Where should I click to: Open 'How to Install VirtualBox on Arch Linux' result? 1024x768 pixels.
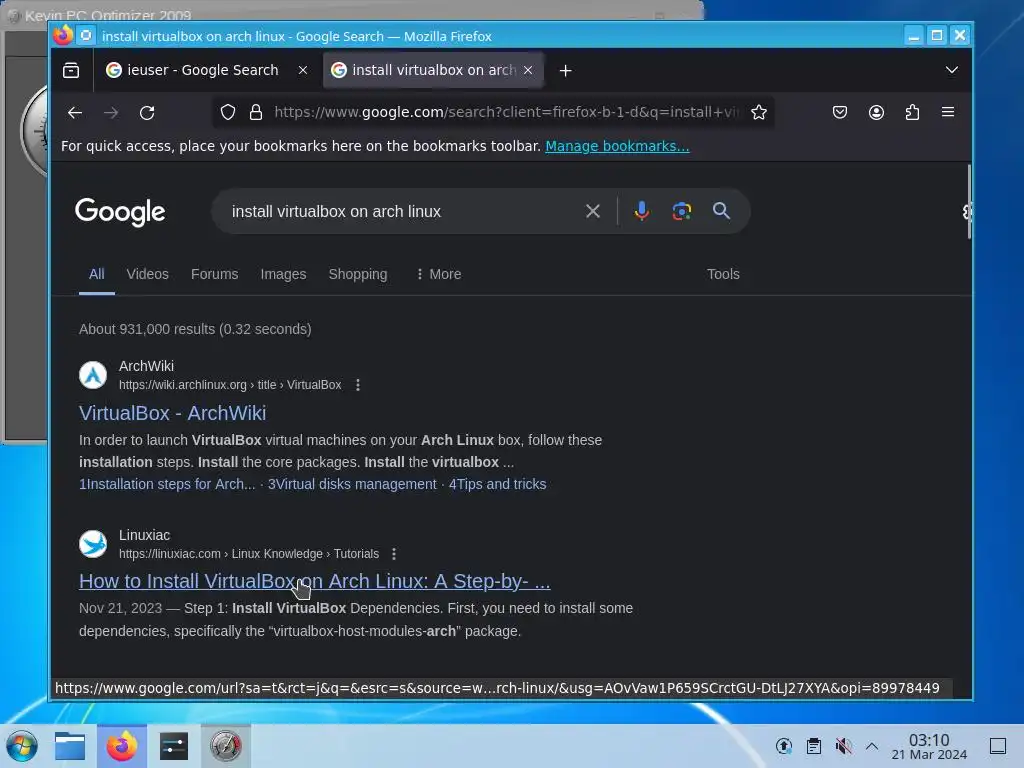pyautogui.click(x=315, y=581)
